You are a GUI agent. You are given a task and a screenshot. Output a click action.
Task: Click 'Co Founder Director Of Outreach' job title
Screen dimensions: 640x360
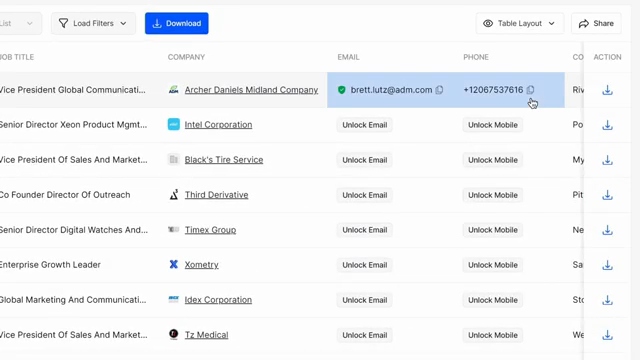[65, 195]
